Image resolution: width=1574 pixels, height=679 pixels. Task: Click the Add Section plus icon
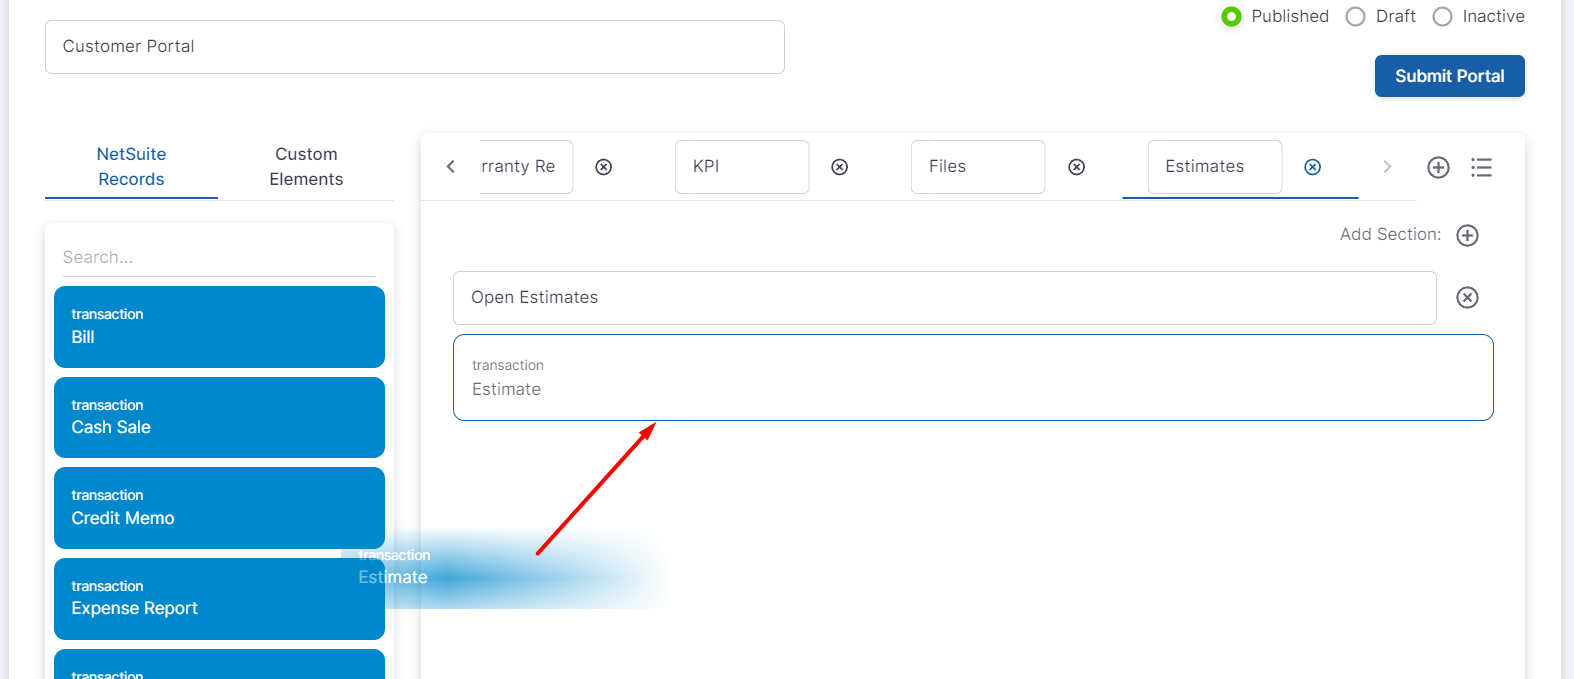(x=1467, y=235)
